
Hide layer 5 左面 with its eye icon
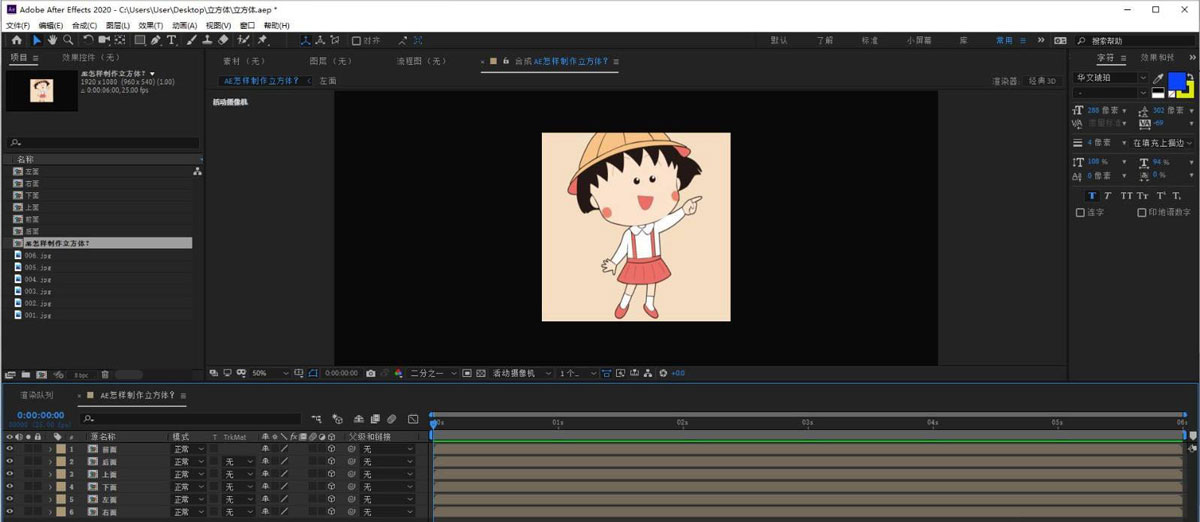pyautogui.click(x=10, y=500)
